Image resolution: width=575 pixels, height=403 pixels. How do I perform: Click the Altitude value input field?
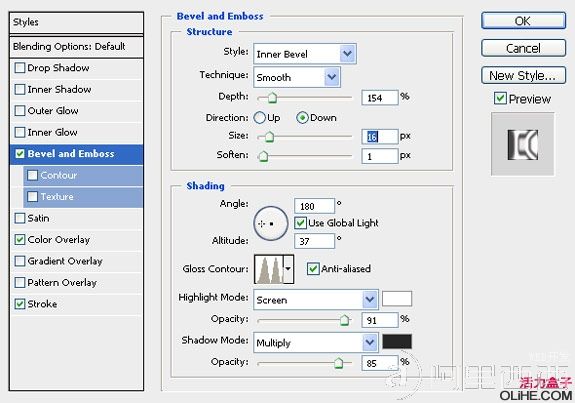point(314,241)
